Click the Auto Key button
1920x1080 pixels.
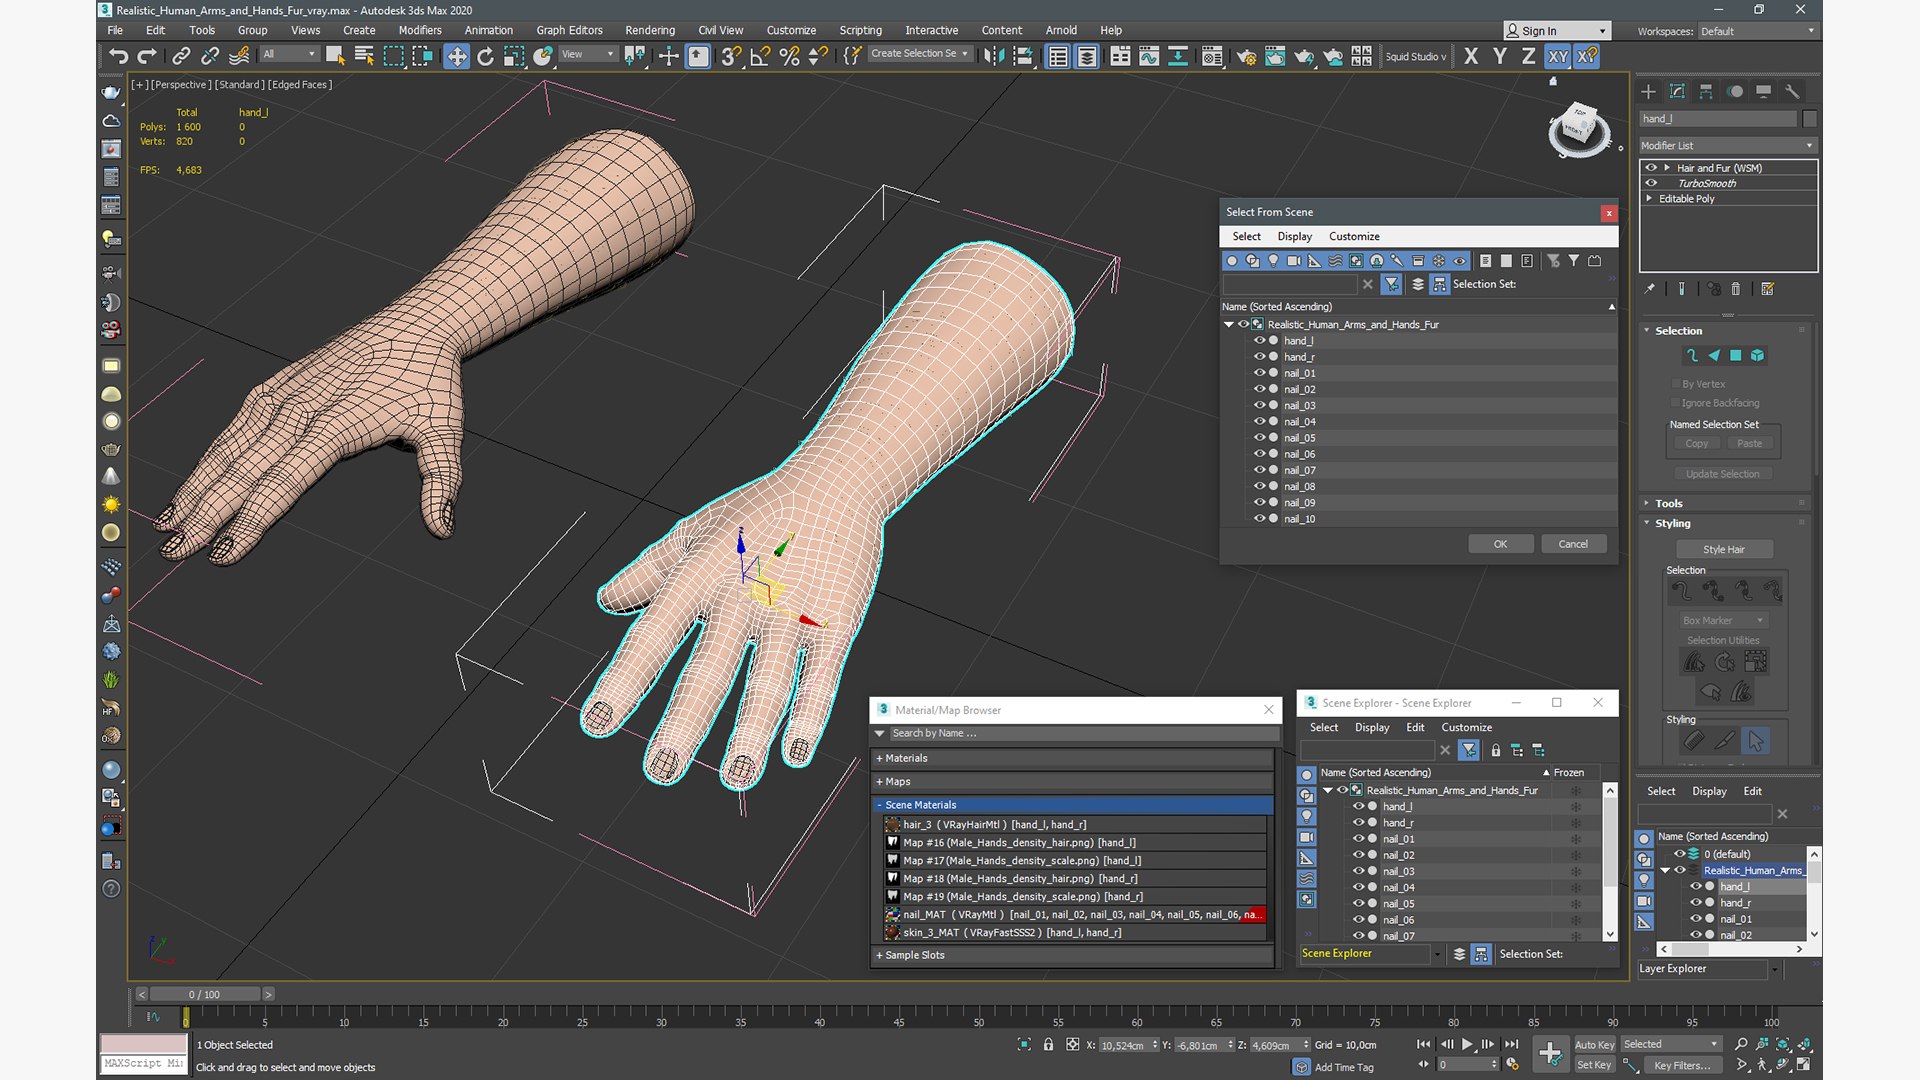click(1594, 1044)
